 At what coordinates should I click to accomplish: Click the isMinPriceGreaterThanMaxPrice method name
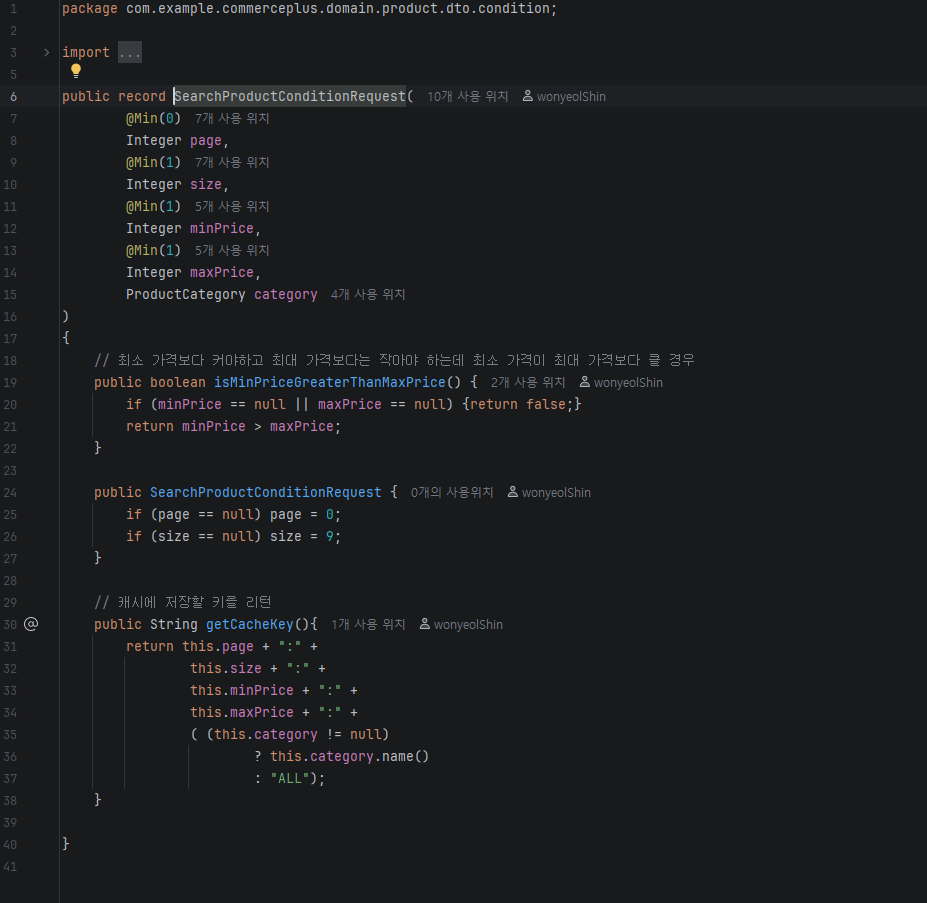click(x=329, y=383)
